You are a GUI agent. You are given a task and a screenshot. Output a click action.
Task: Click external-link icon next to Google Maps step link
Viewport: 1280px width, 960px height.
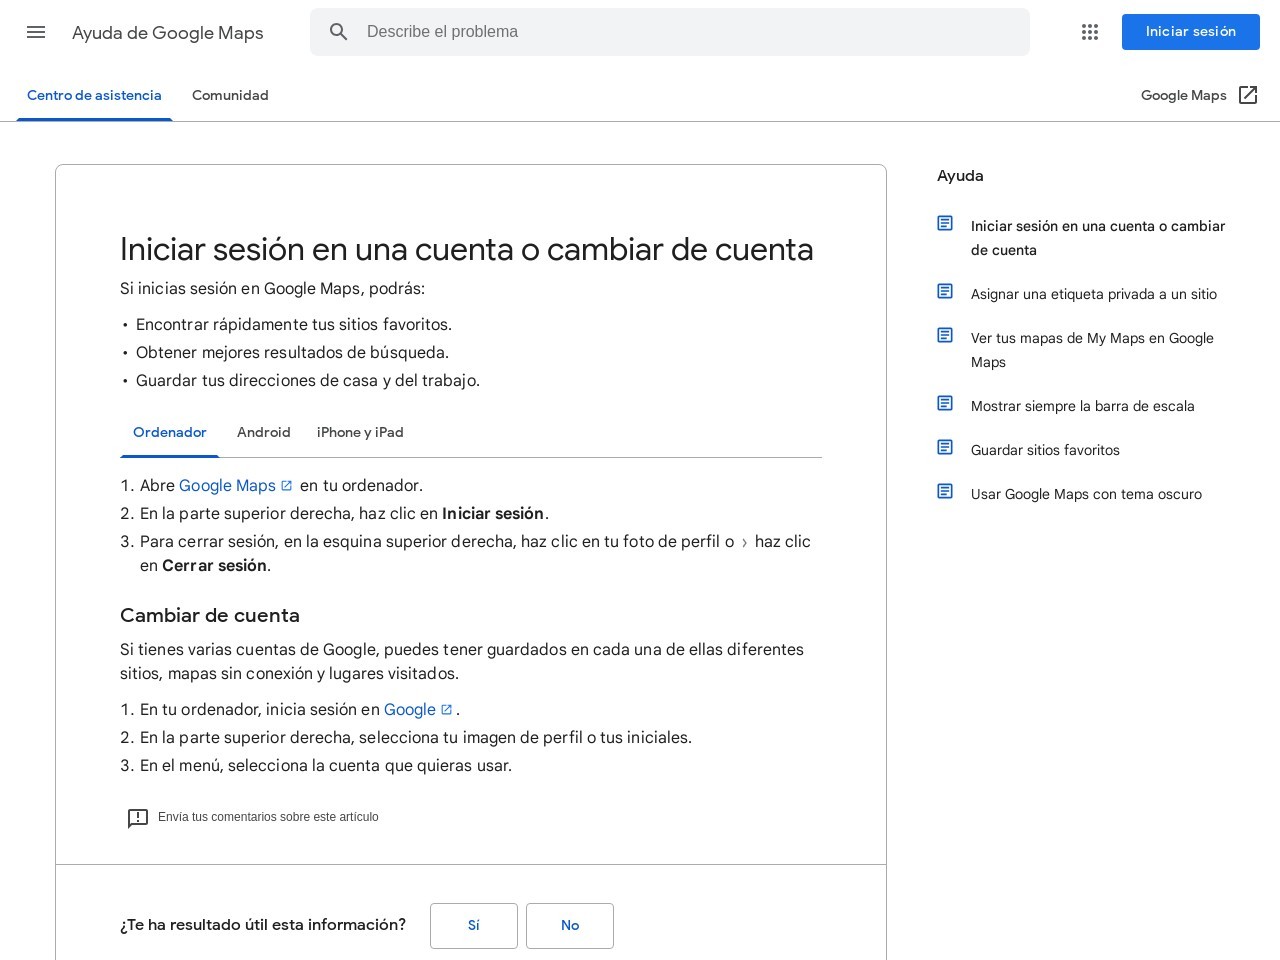click(287, 485)
